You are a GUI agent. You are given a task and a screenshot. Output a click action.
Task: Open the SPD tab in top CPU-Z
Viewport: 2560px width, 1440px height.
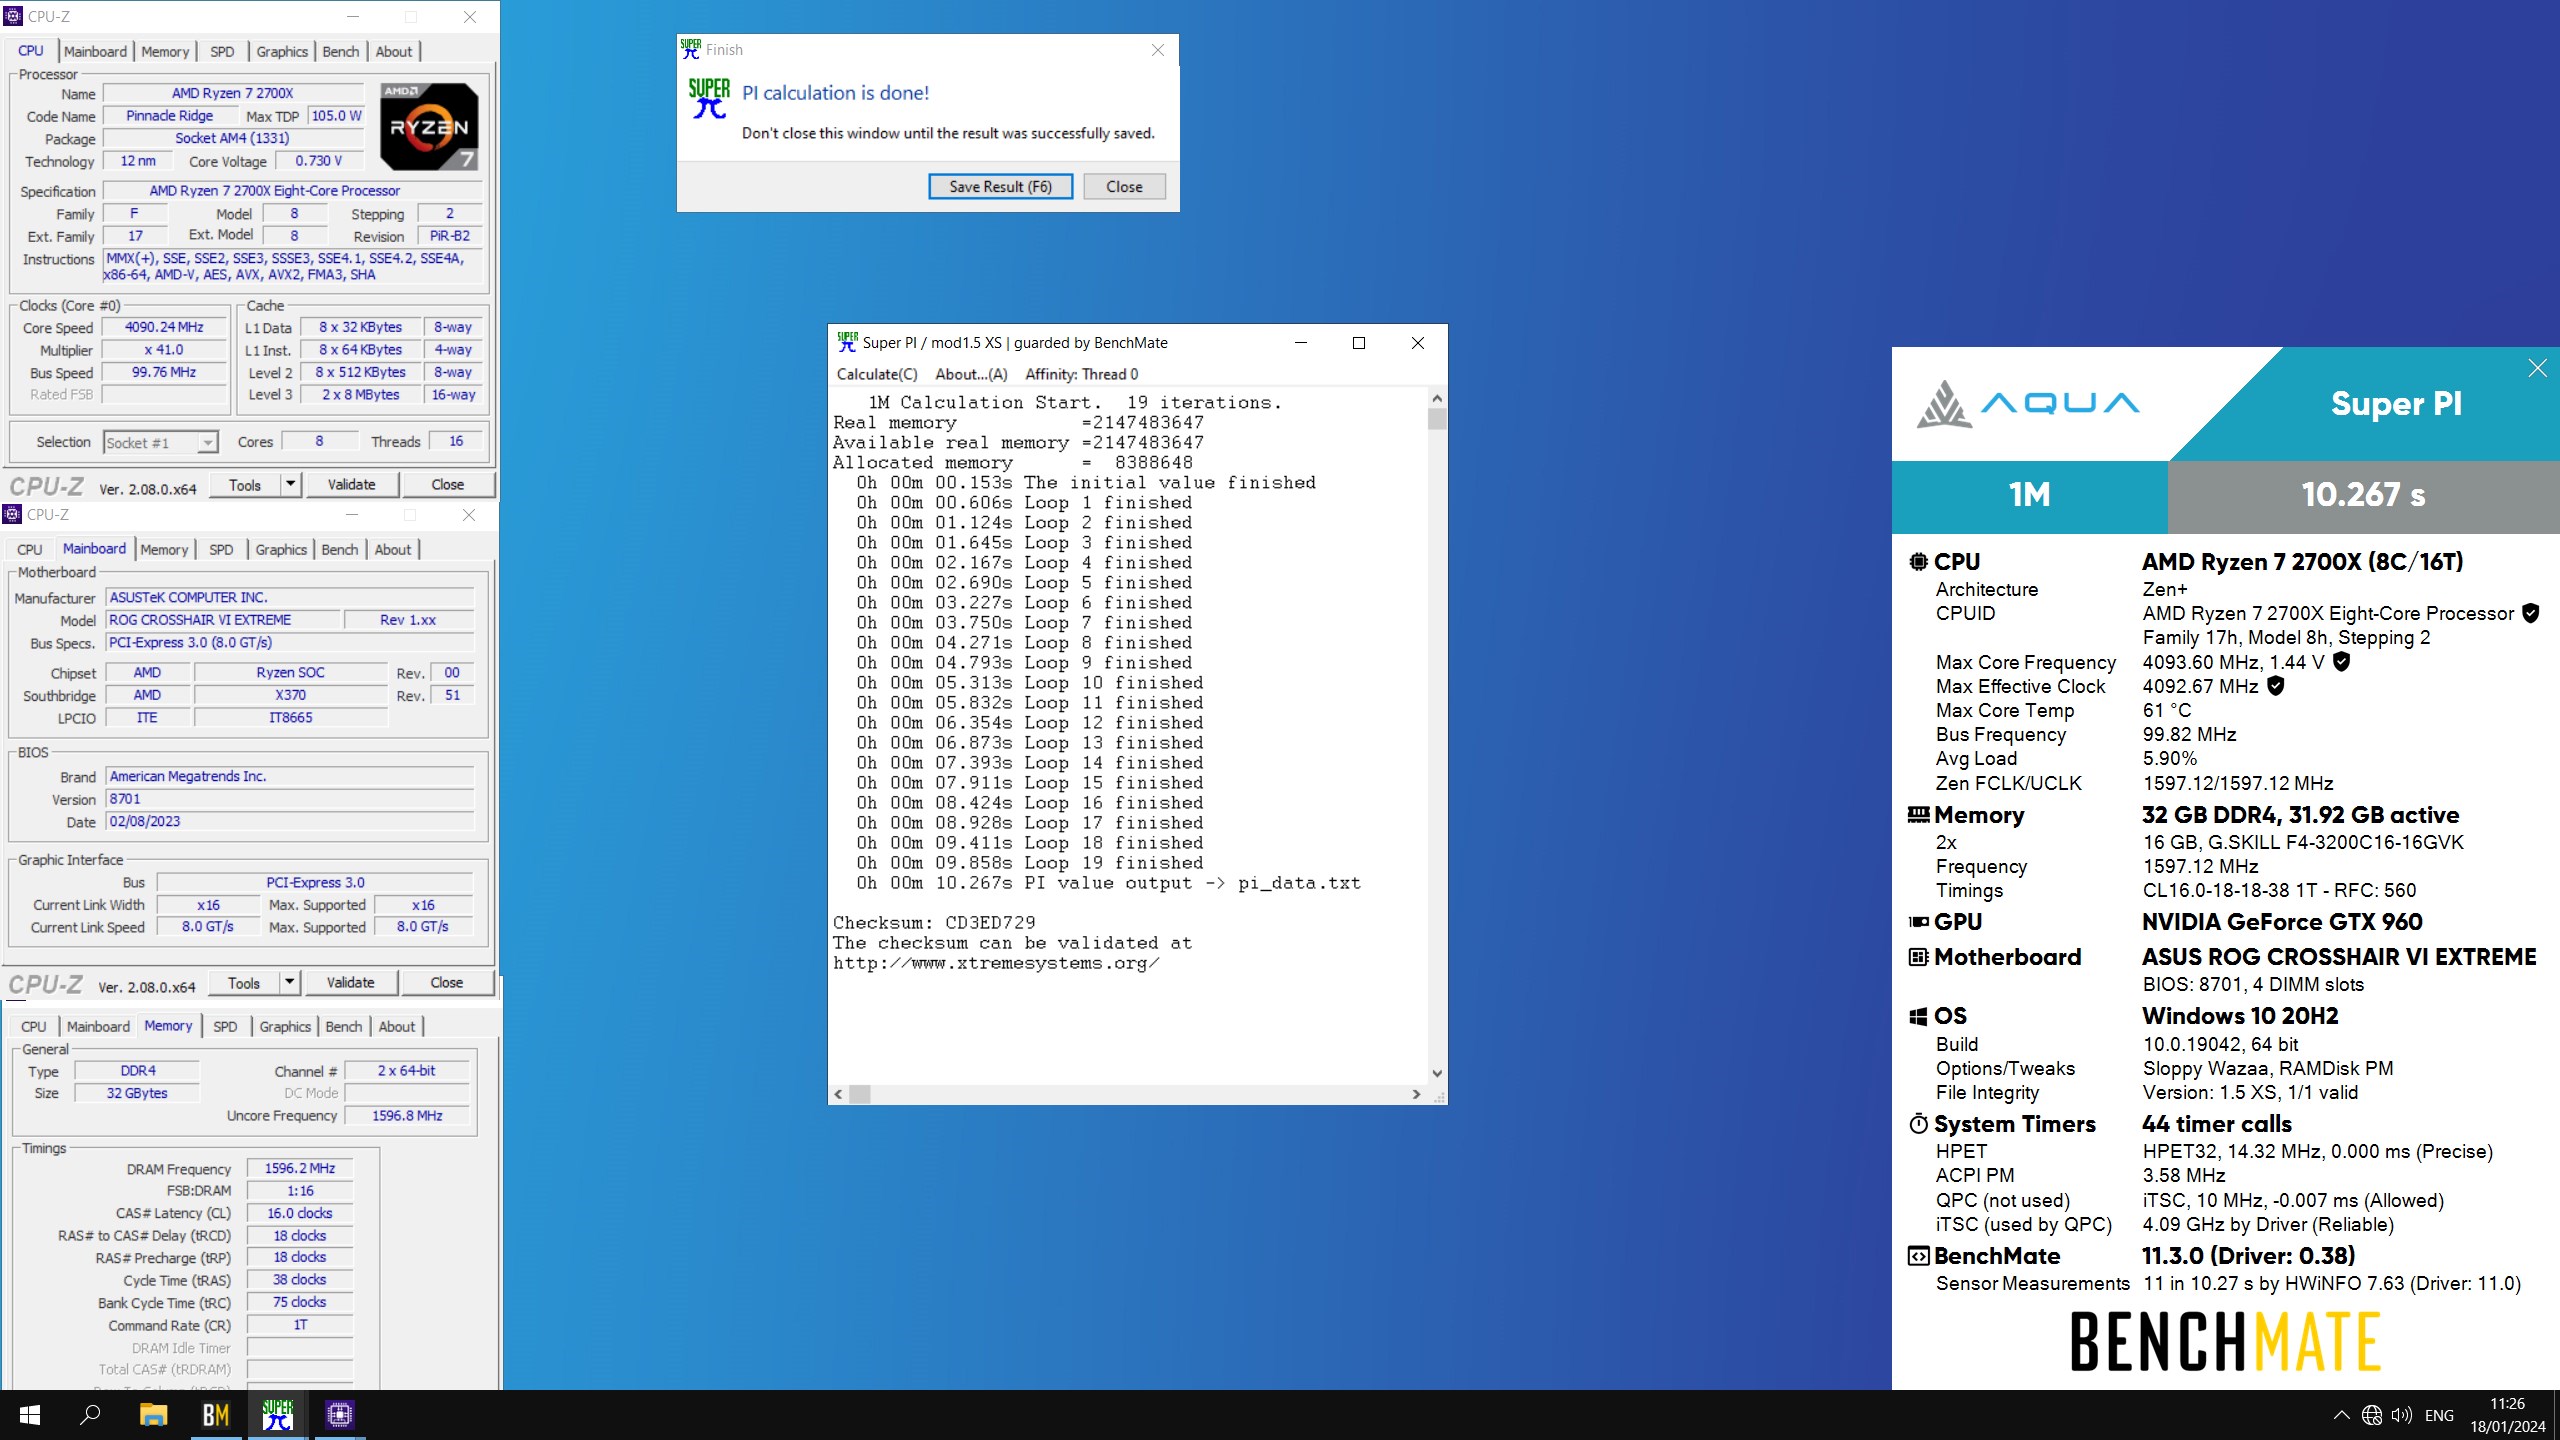point(222,51)
